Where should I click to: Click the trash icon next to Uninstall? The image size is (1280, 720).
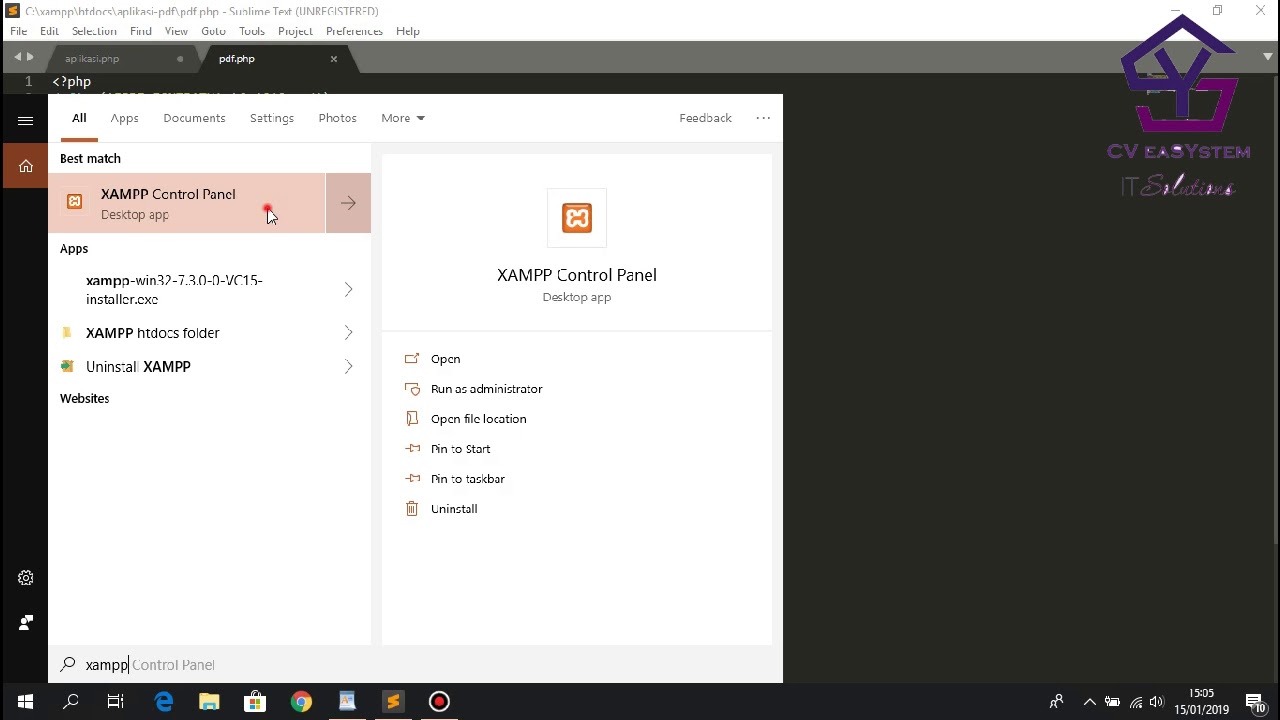coord(412,509)
